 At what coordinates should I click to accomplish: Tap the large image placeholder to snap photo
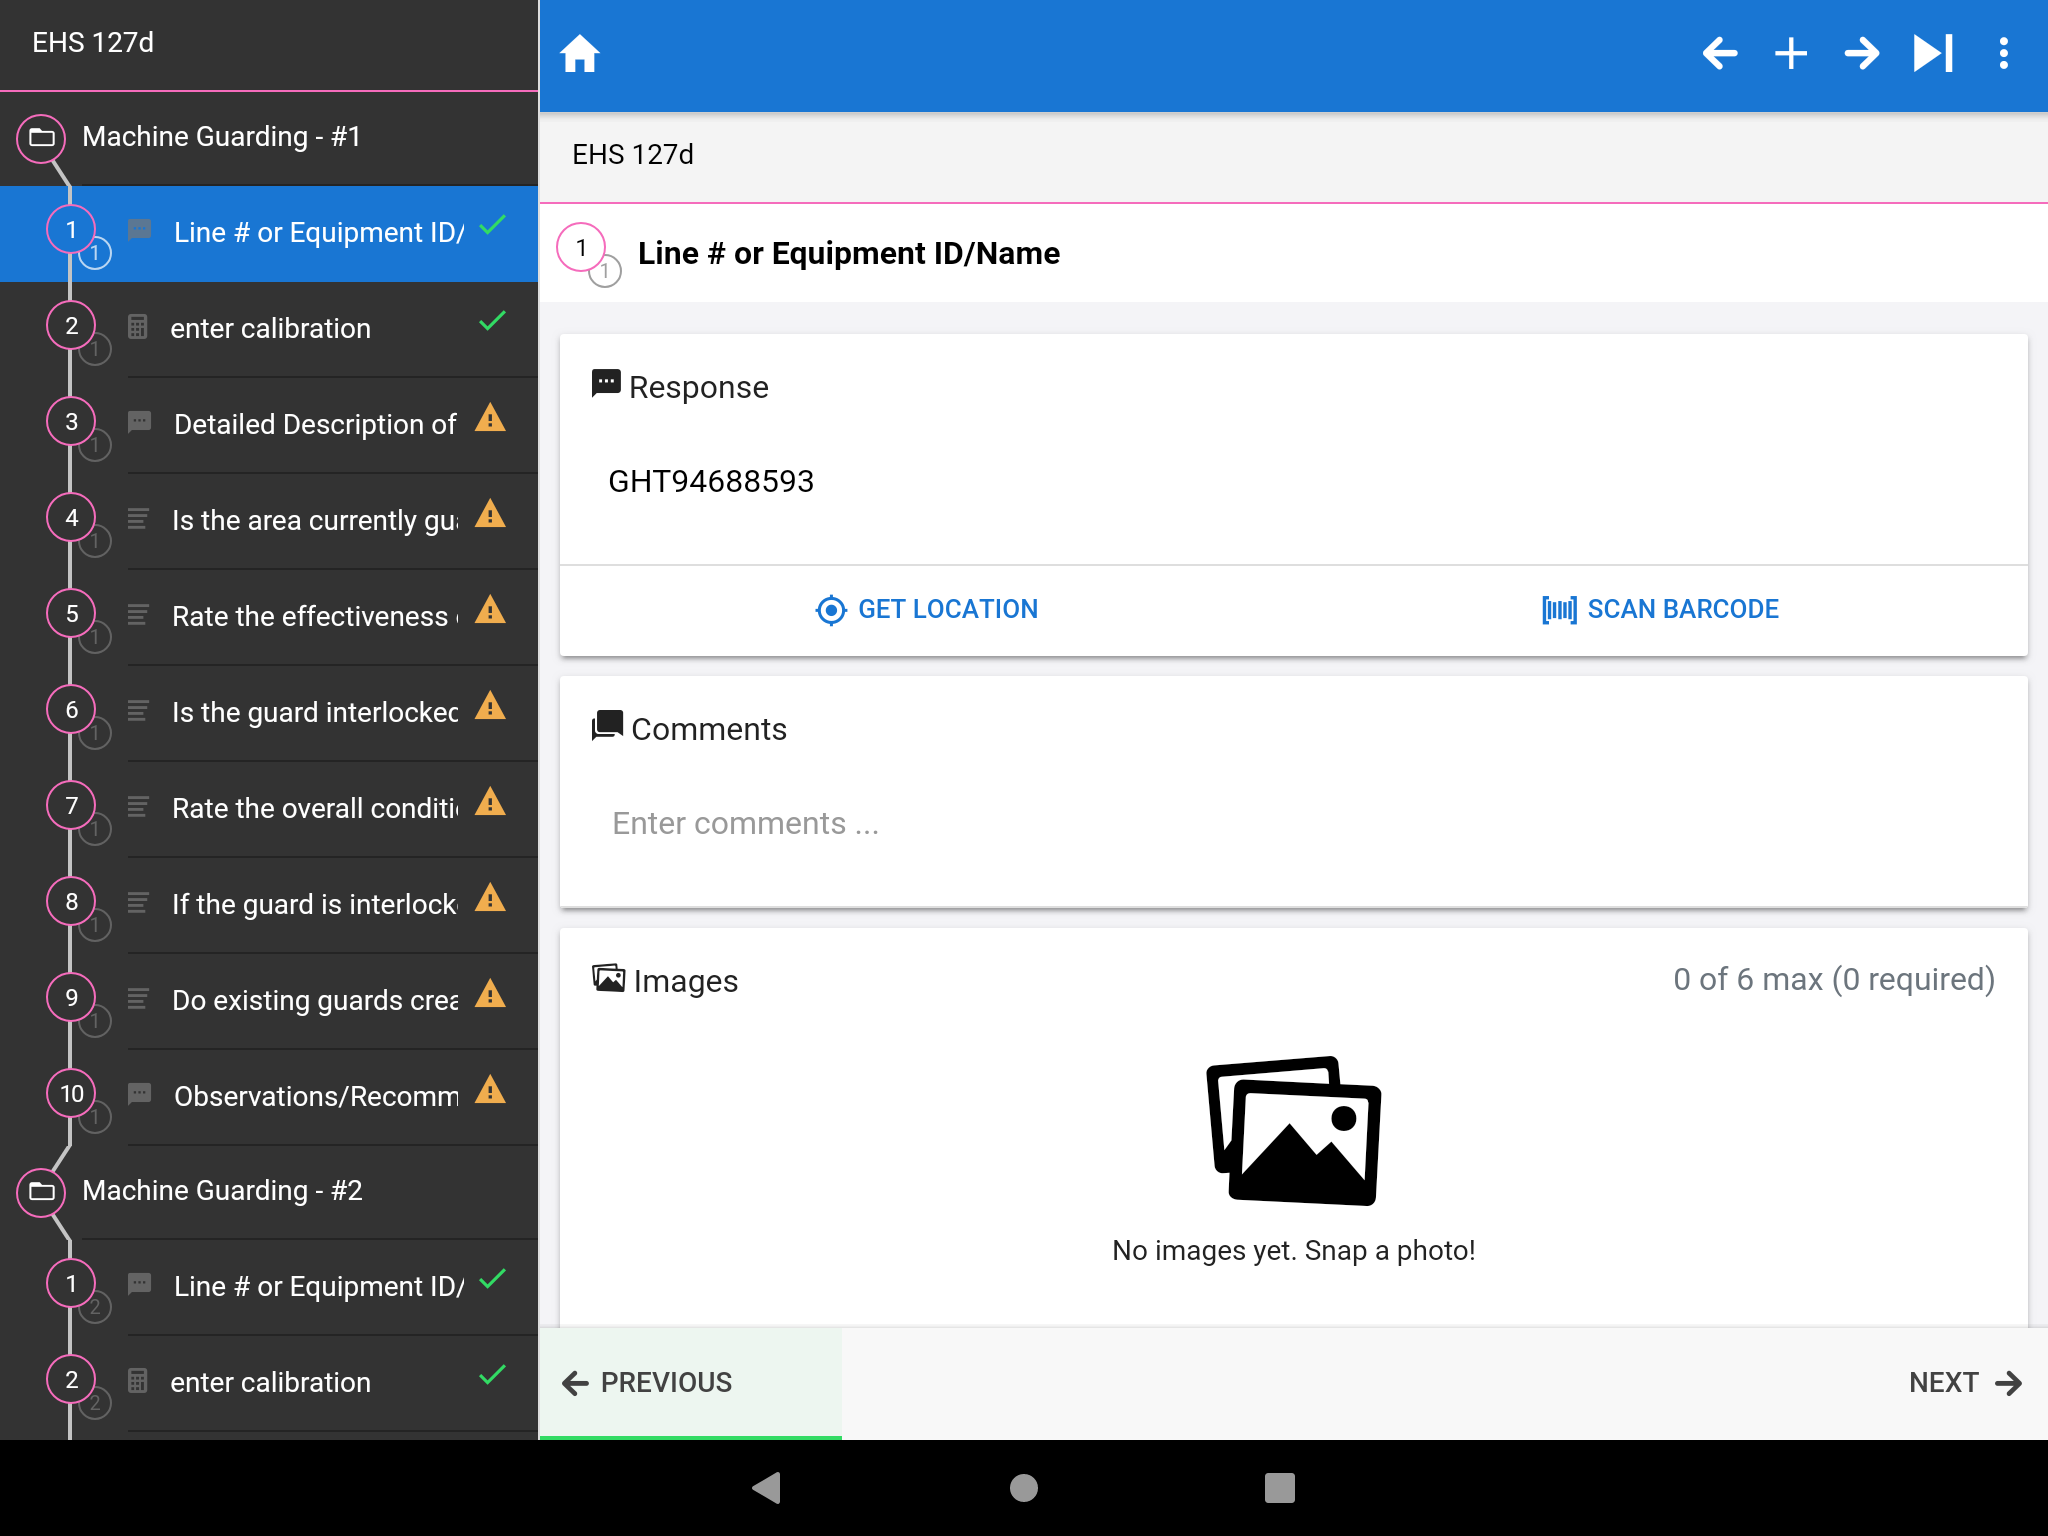pyautogui.click(x=1294, y=1130)
